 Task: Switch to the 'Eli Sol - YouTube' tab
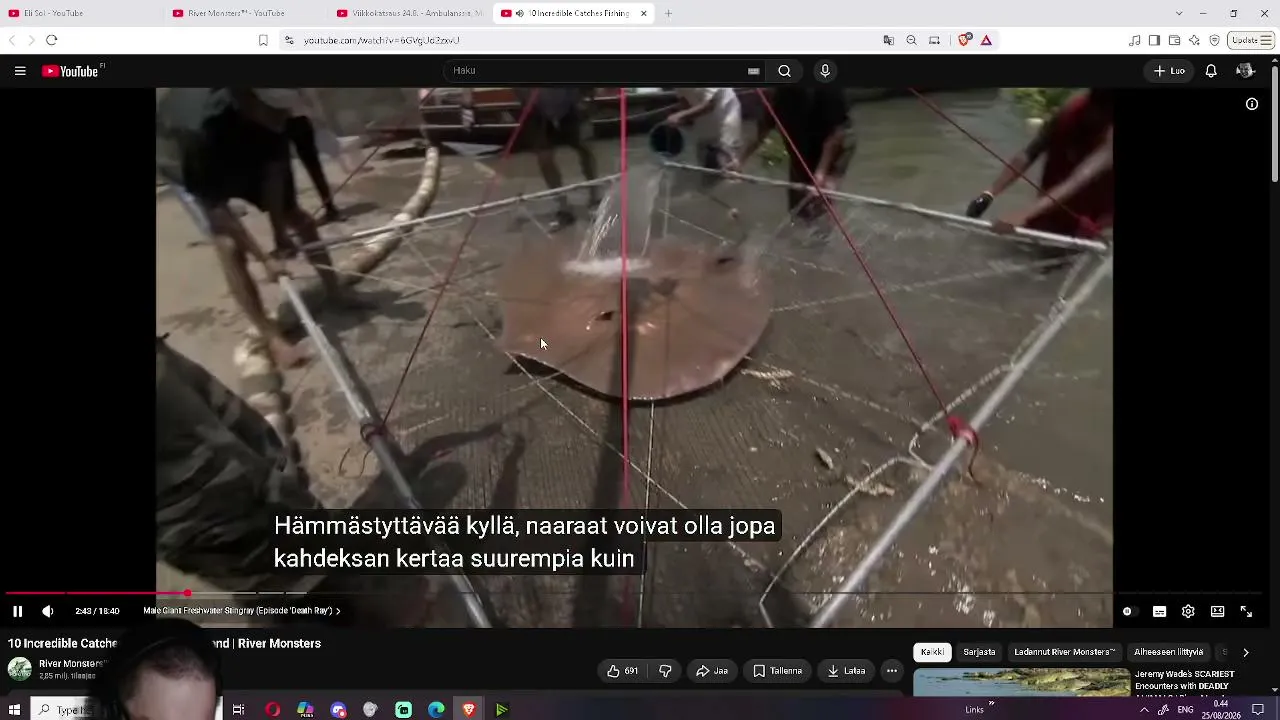(80, 13)
